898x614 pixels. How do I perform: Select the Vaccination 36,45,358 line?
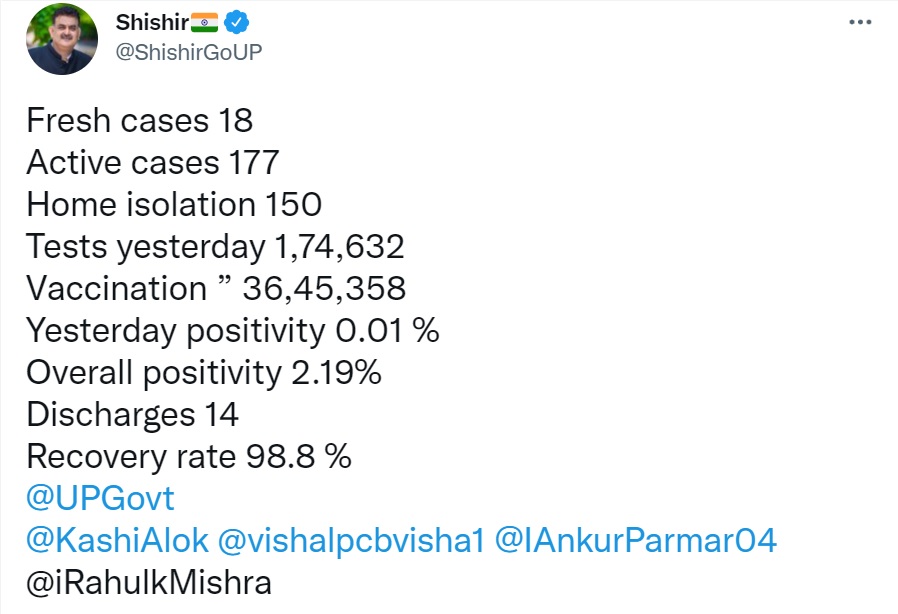coord(216,289)
